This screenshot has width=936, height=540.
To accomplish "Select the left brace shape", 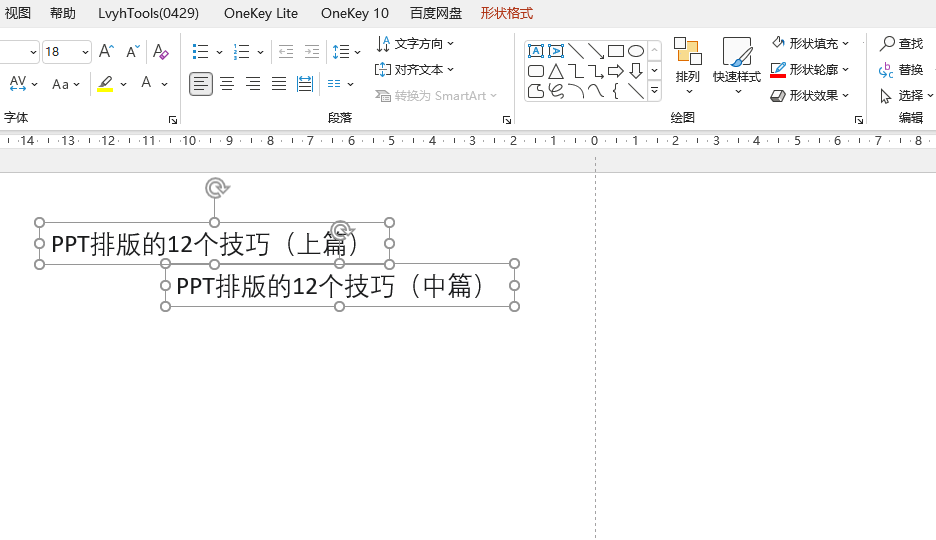I will pos(615,91).
